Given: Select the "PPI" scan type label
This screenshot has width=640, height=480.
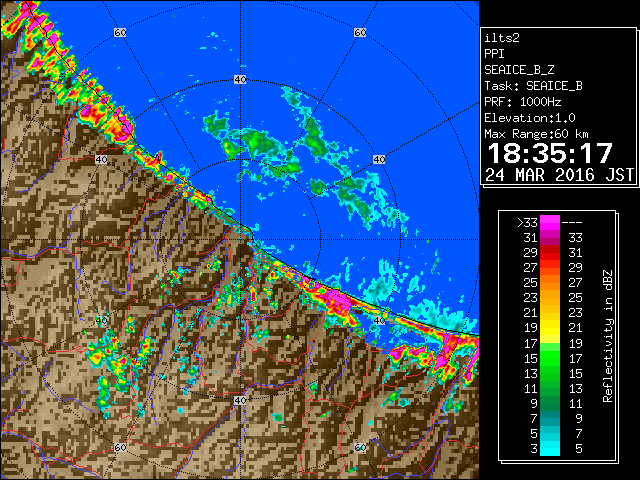Looking at the screenshot, I should (x=494, y=54).
